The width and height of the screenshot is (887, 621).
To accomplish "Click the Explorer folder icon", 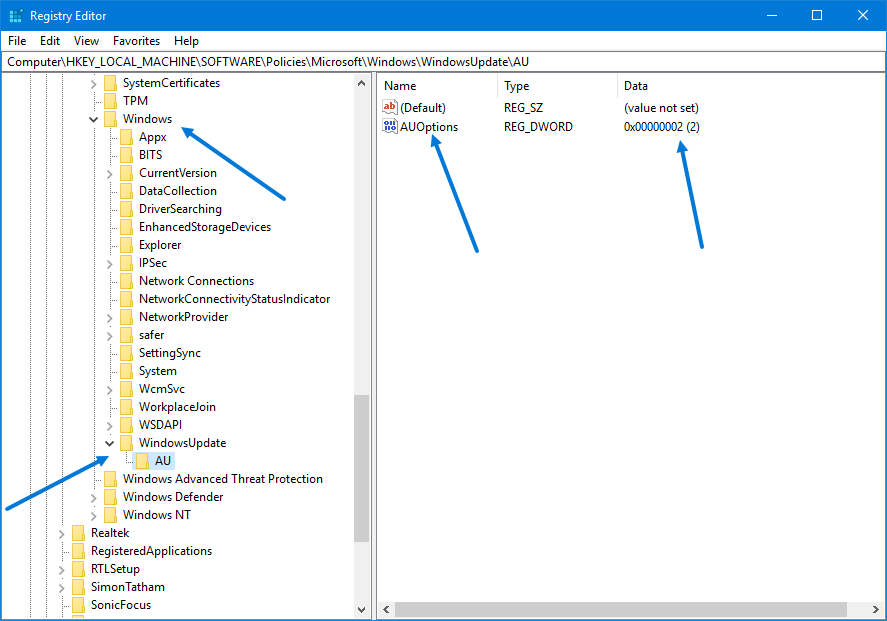I will (x=126, y=245).
